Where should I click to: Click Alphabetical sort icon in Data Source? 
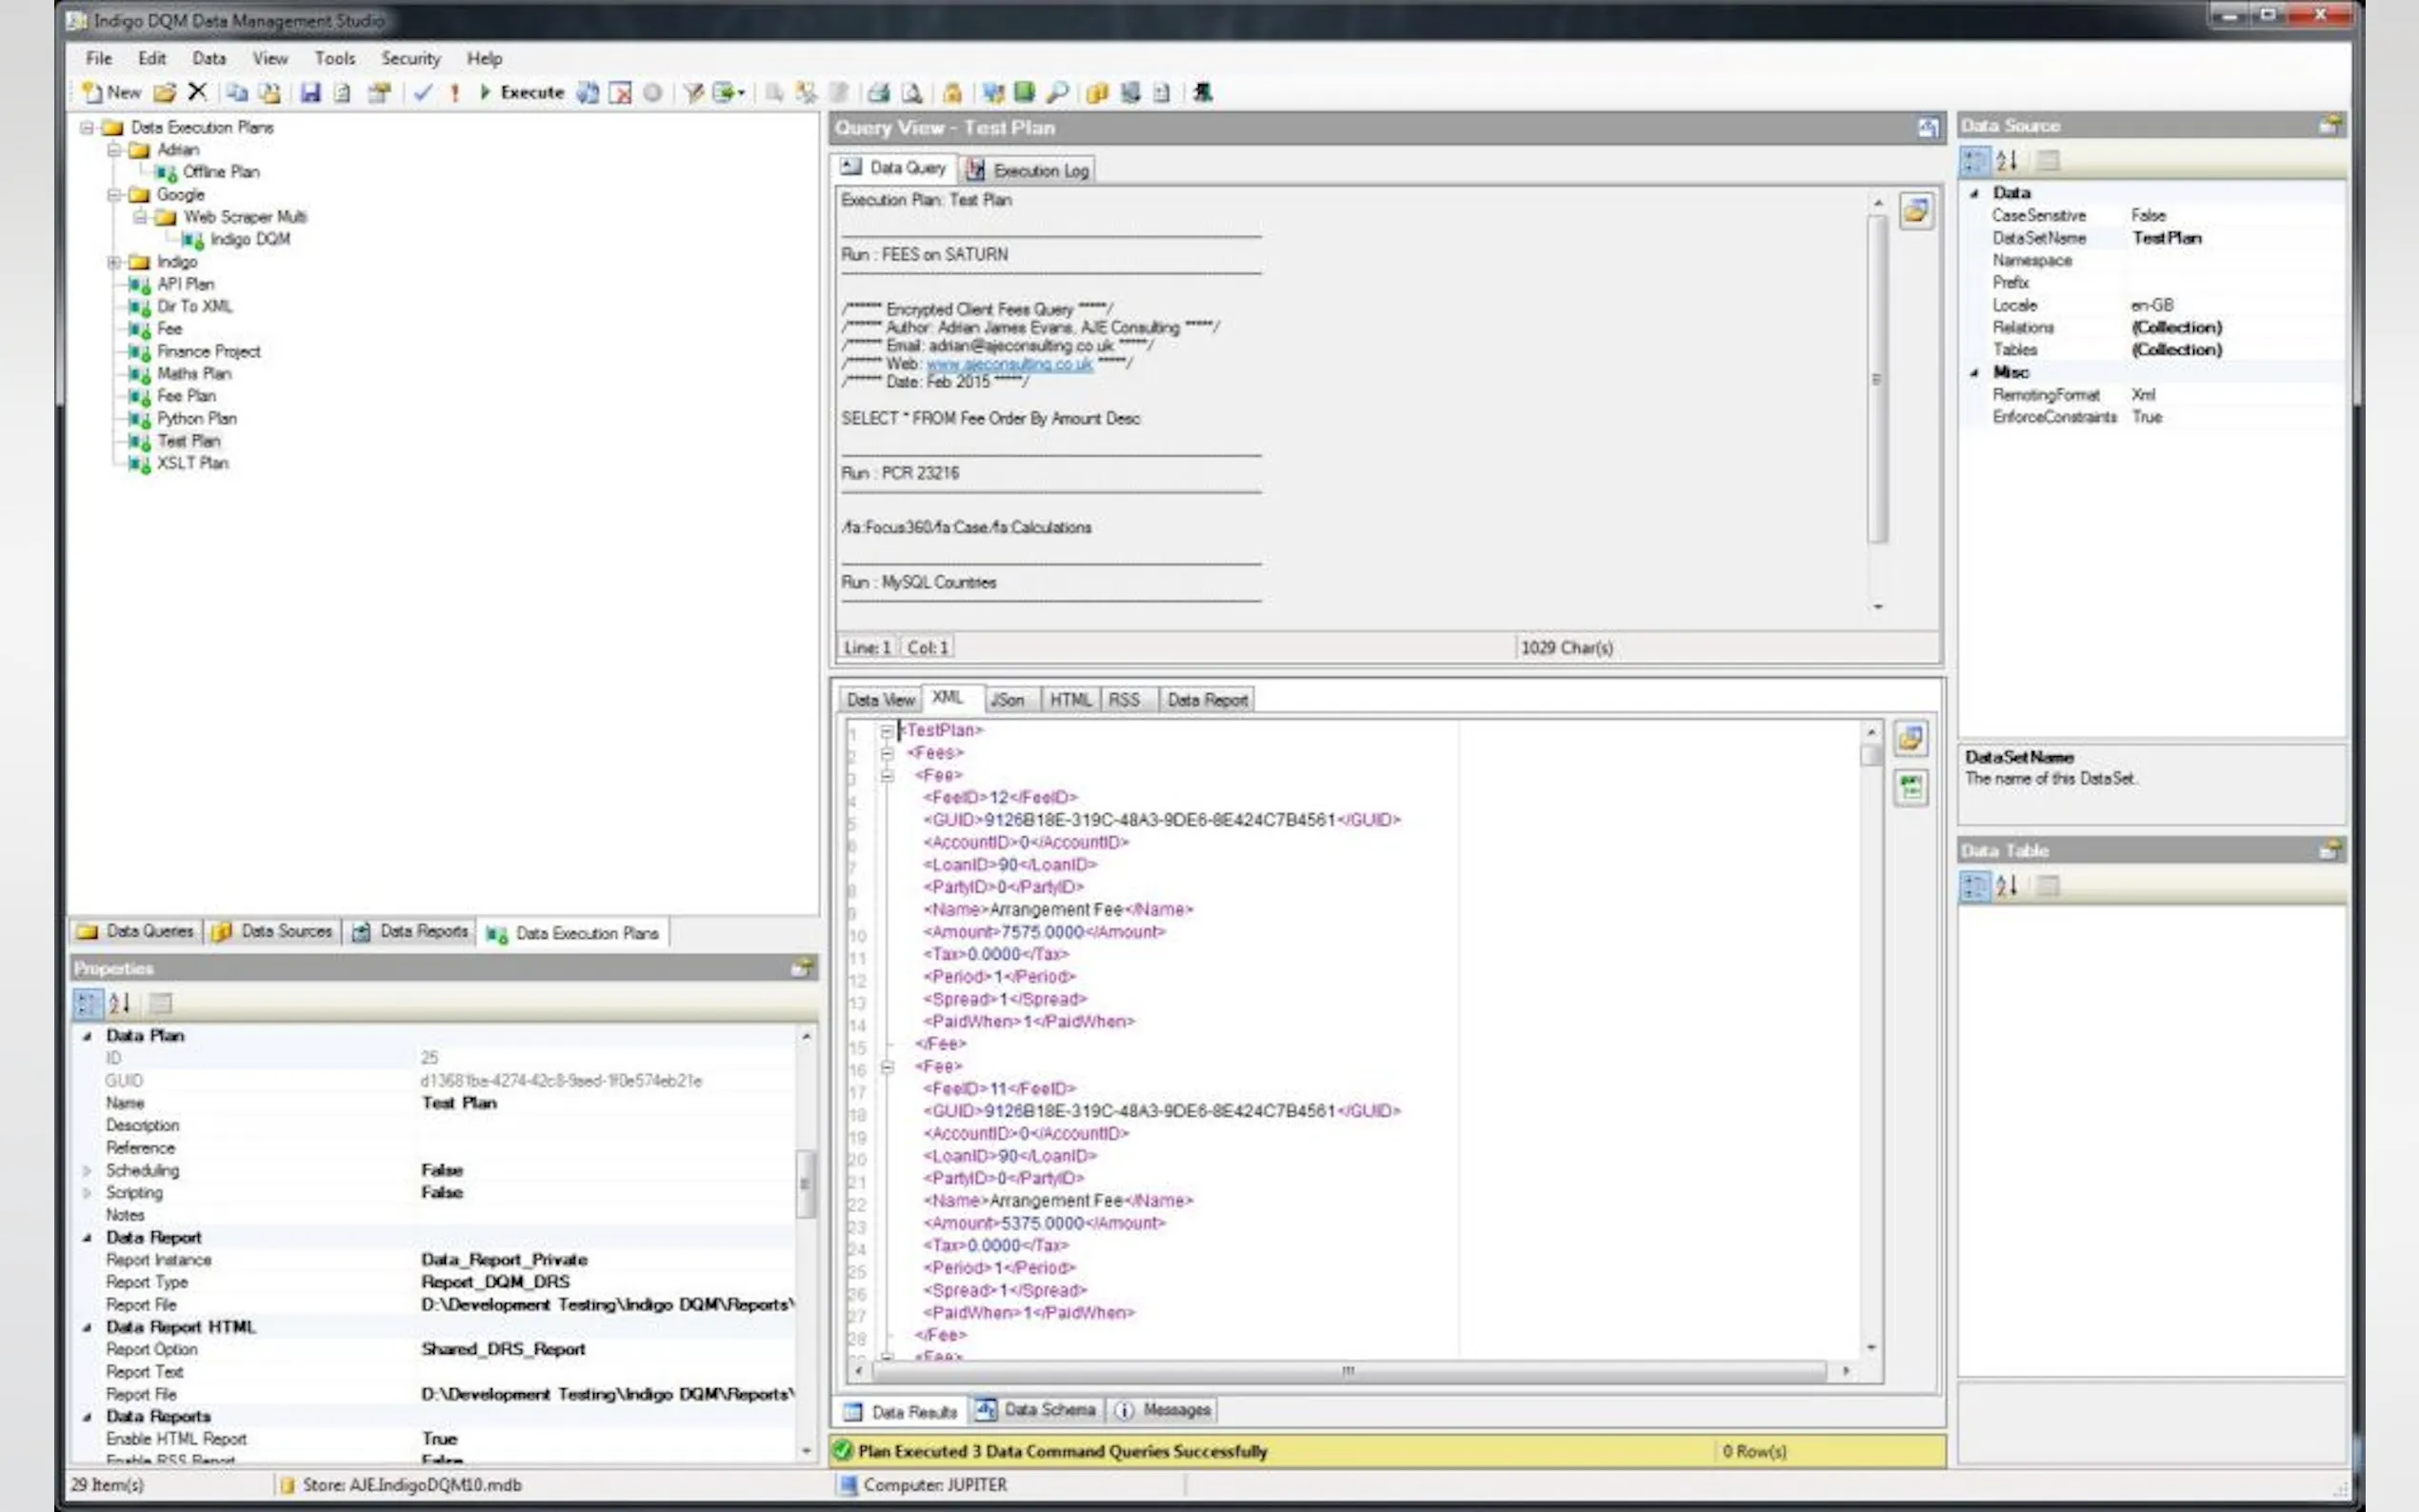(x=2006, y=160)
